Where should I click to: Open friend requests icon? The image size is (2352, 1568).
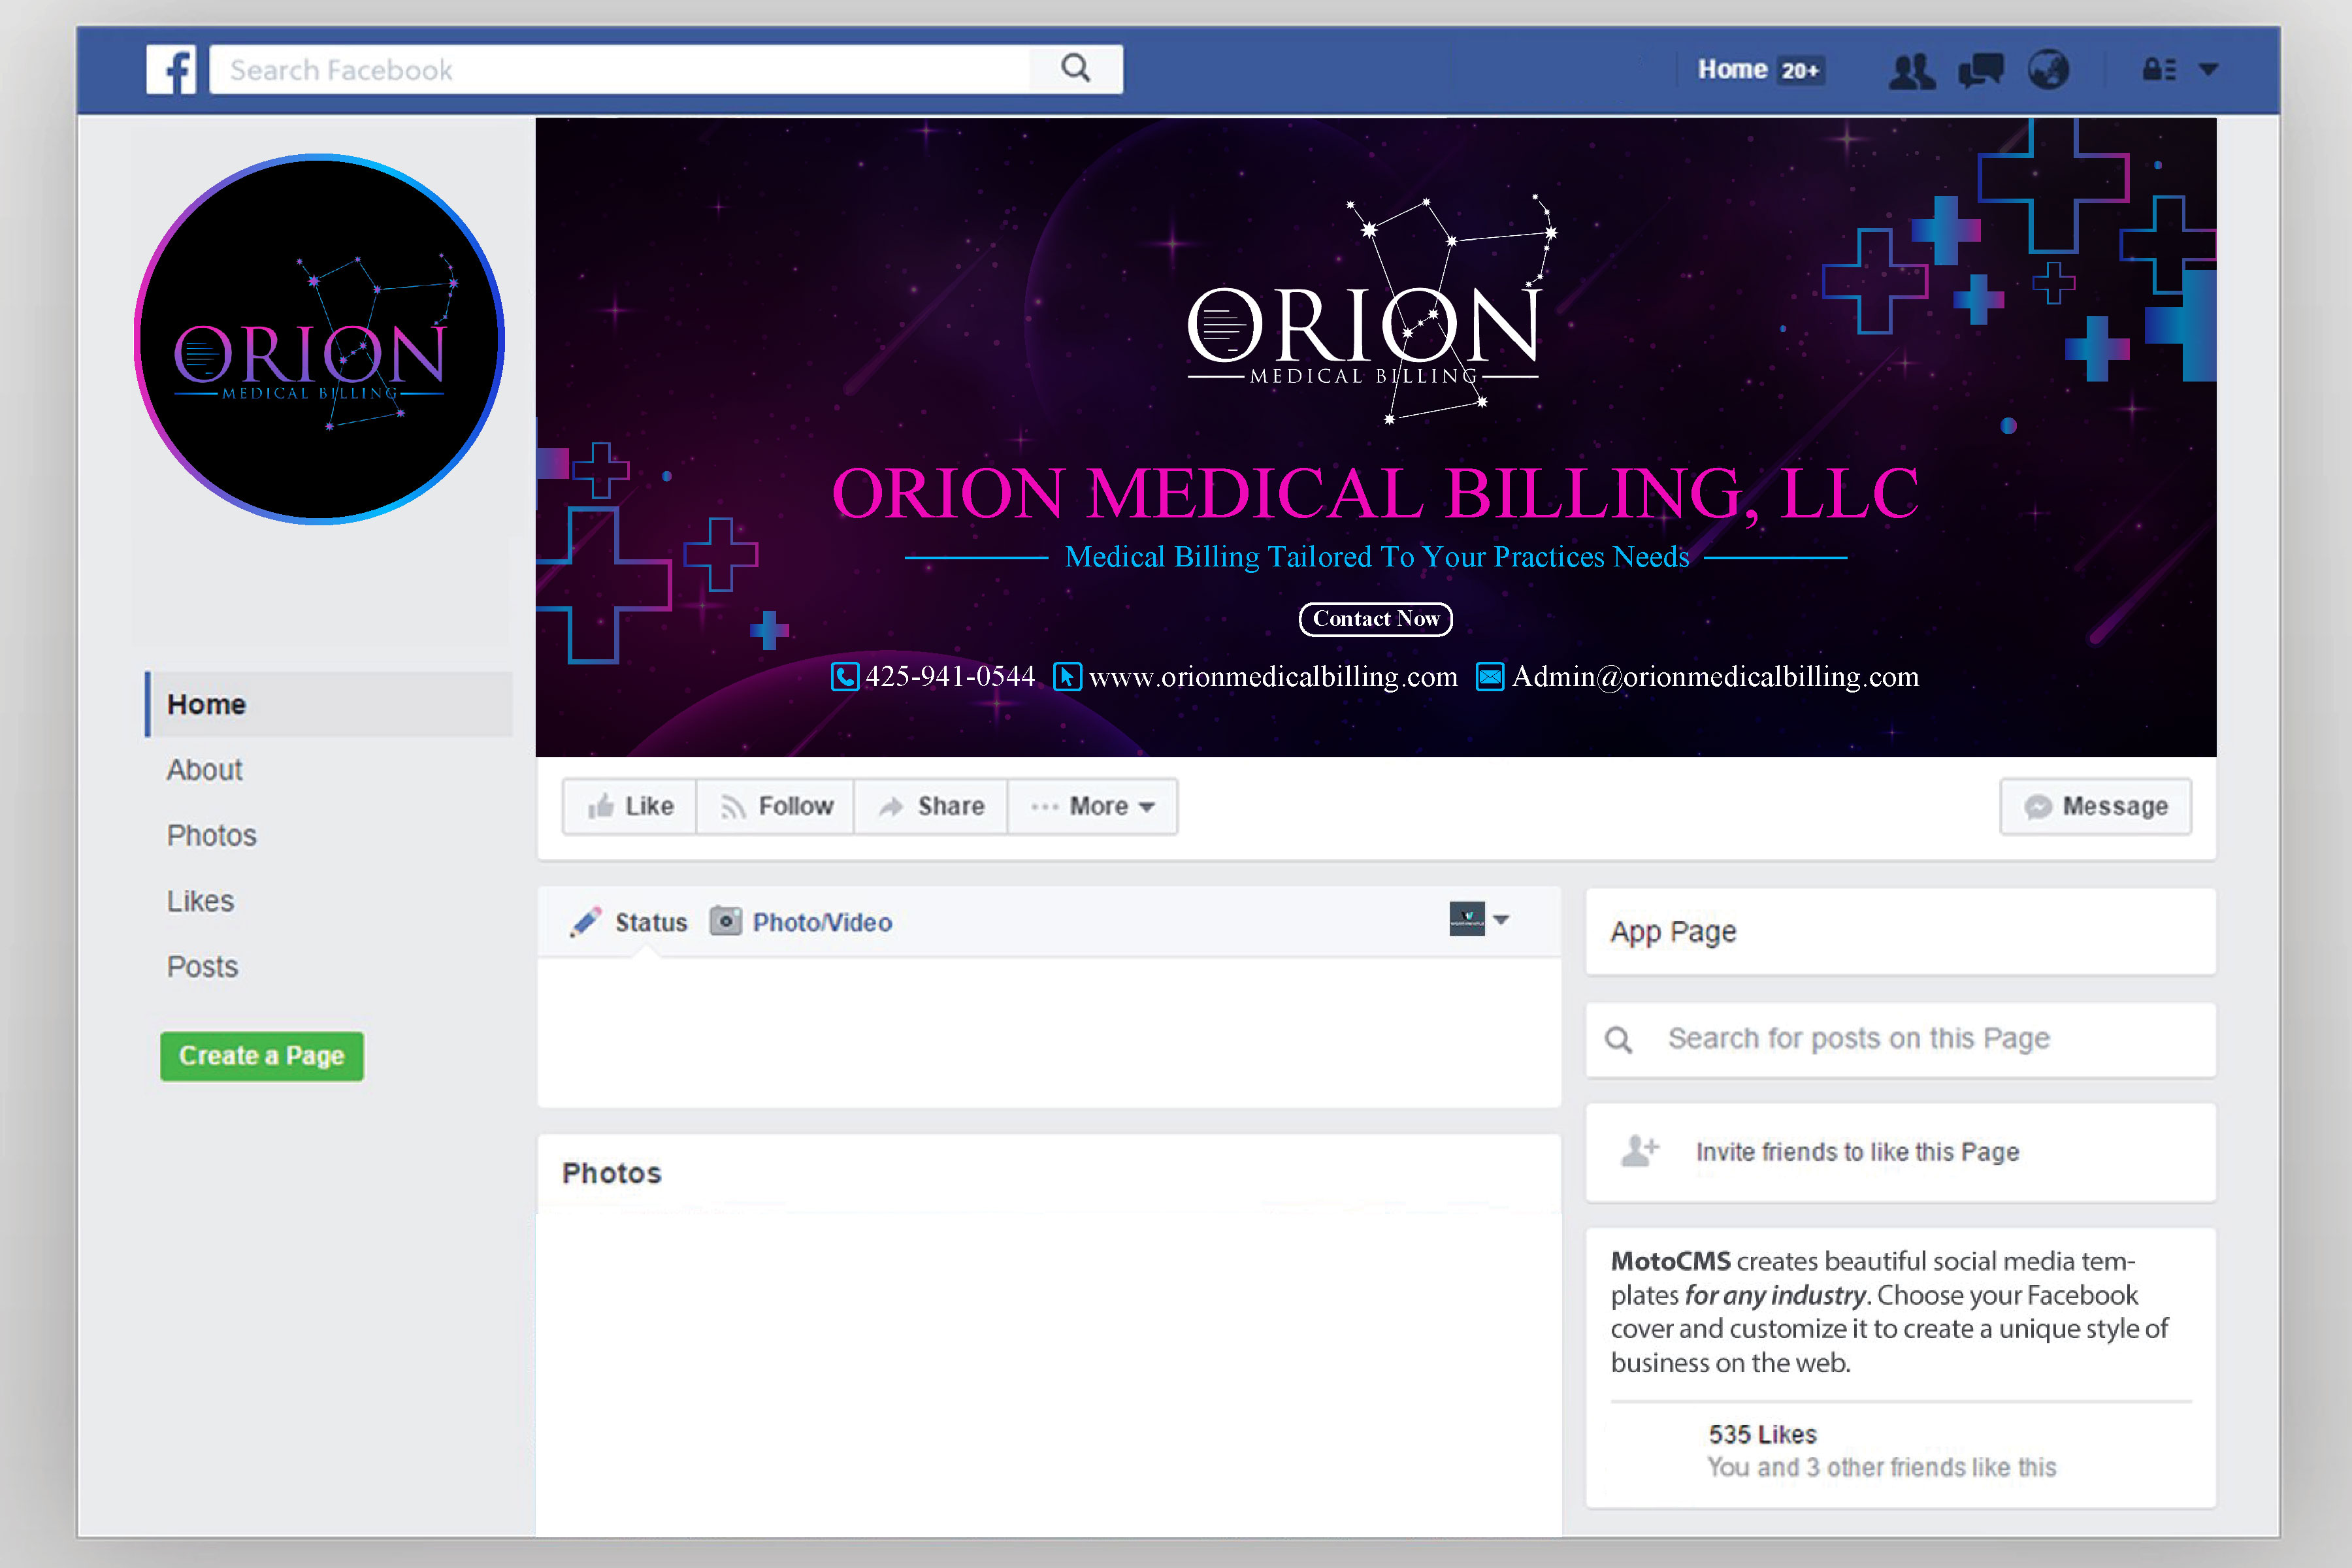(x=1911, y=71)
